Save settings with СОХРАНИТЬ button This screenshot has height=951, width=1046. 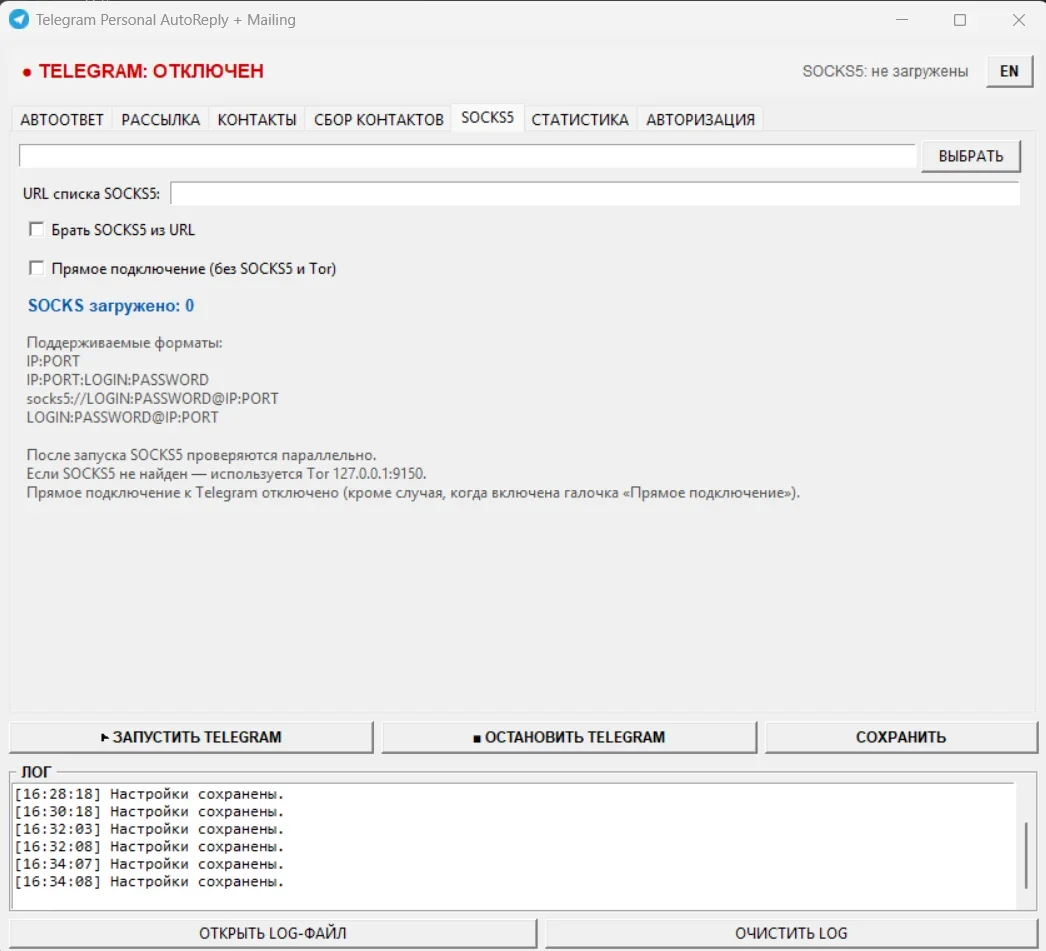pos(901,737)
